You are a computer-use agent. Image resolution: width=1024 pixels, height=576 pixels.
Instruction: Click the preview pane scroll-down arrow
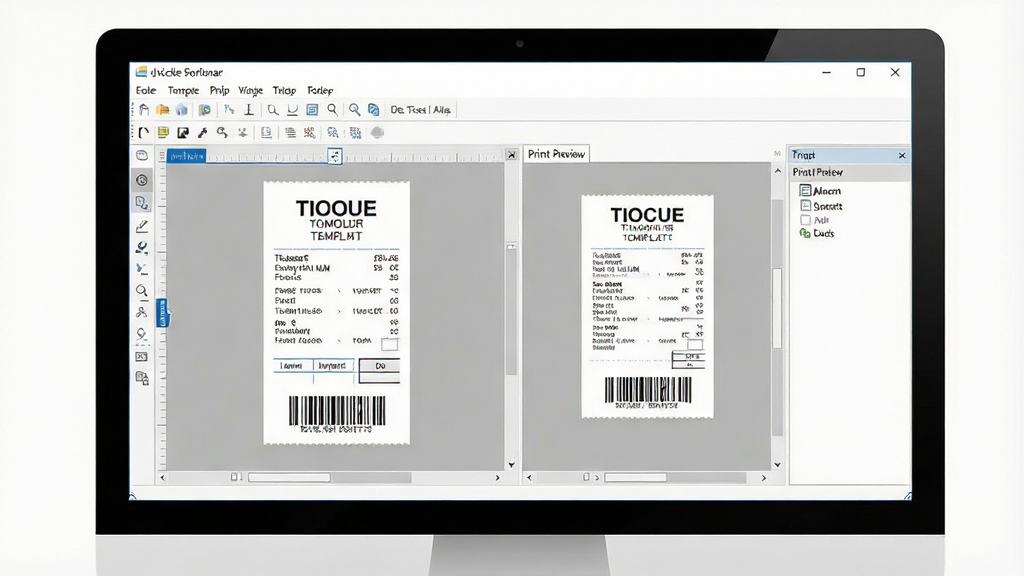point(777,465)
